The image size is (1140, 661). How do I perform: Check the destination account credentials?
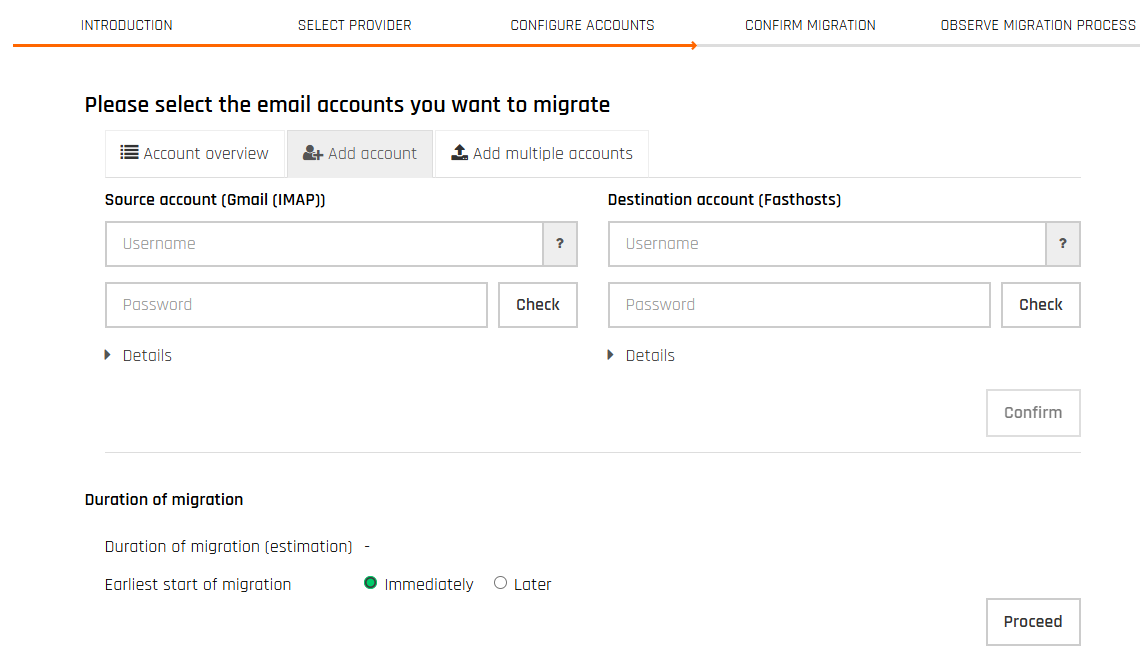click(x=1041, y=305)
